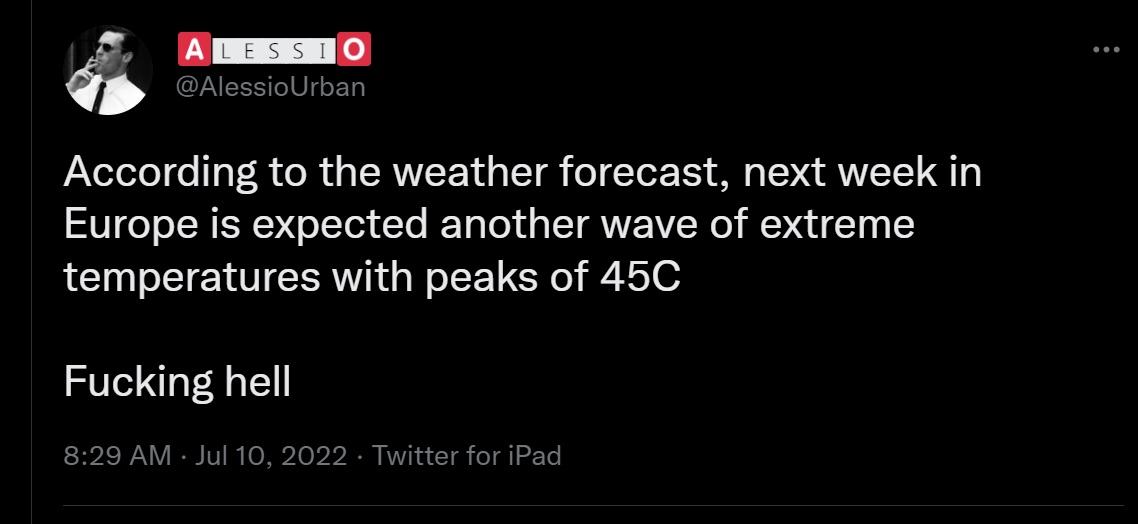1138x524 pixels.
Task: Click the Twitter for iPad source label
Action: pyautogui.click(x=467, y=456)
